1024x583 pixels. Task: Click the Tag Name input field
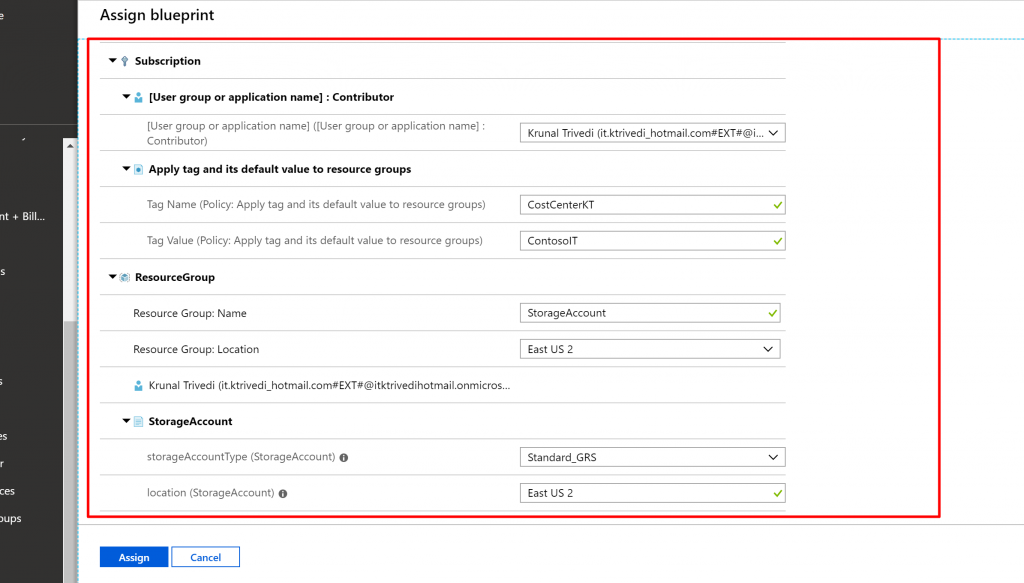point(652,205)
